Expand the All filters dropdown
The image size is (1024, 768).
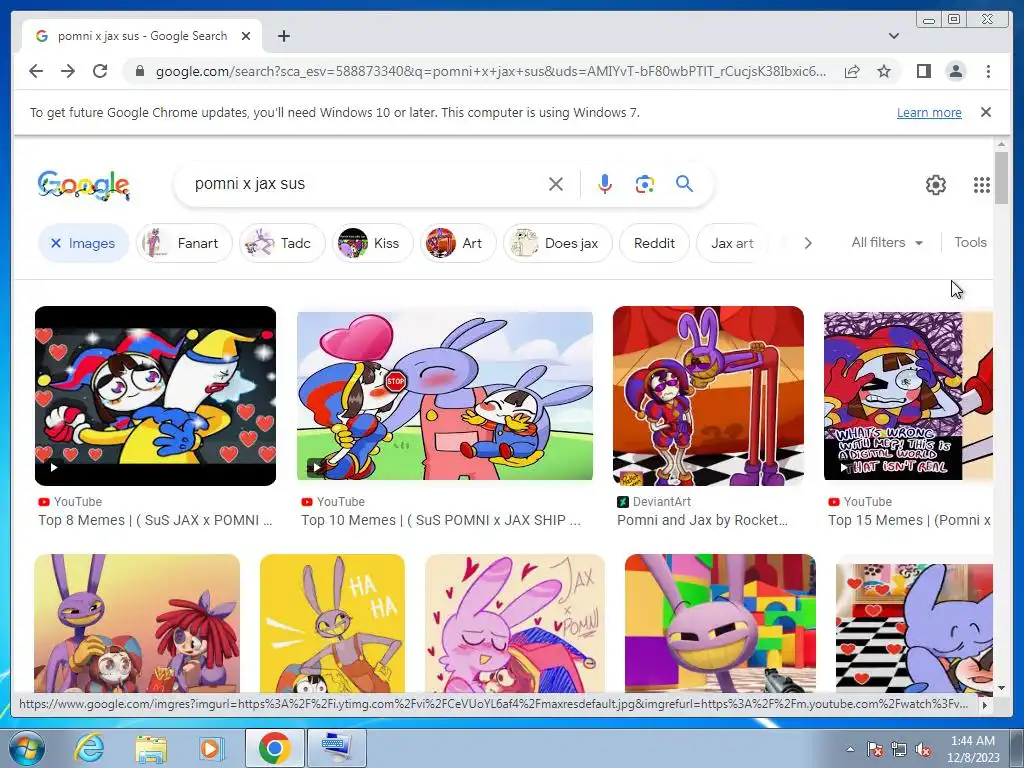[887, 242]
